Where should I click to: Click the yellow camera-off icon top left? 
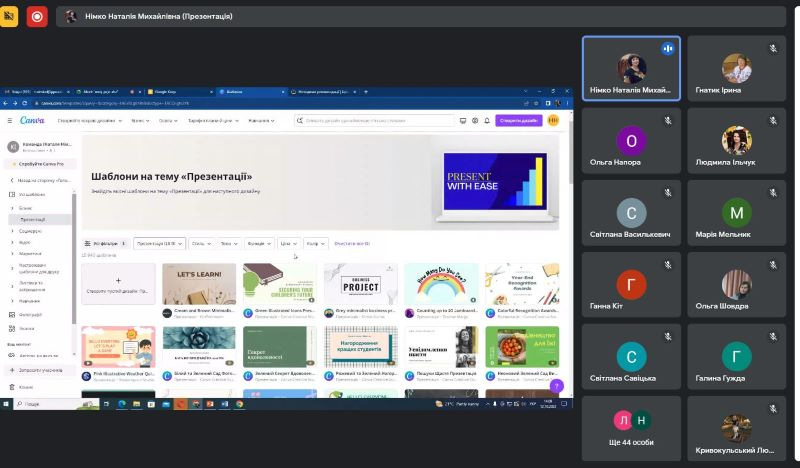tap(9, 16)
